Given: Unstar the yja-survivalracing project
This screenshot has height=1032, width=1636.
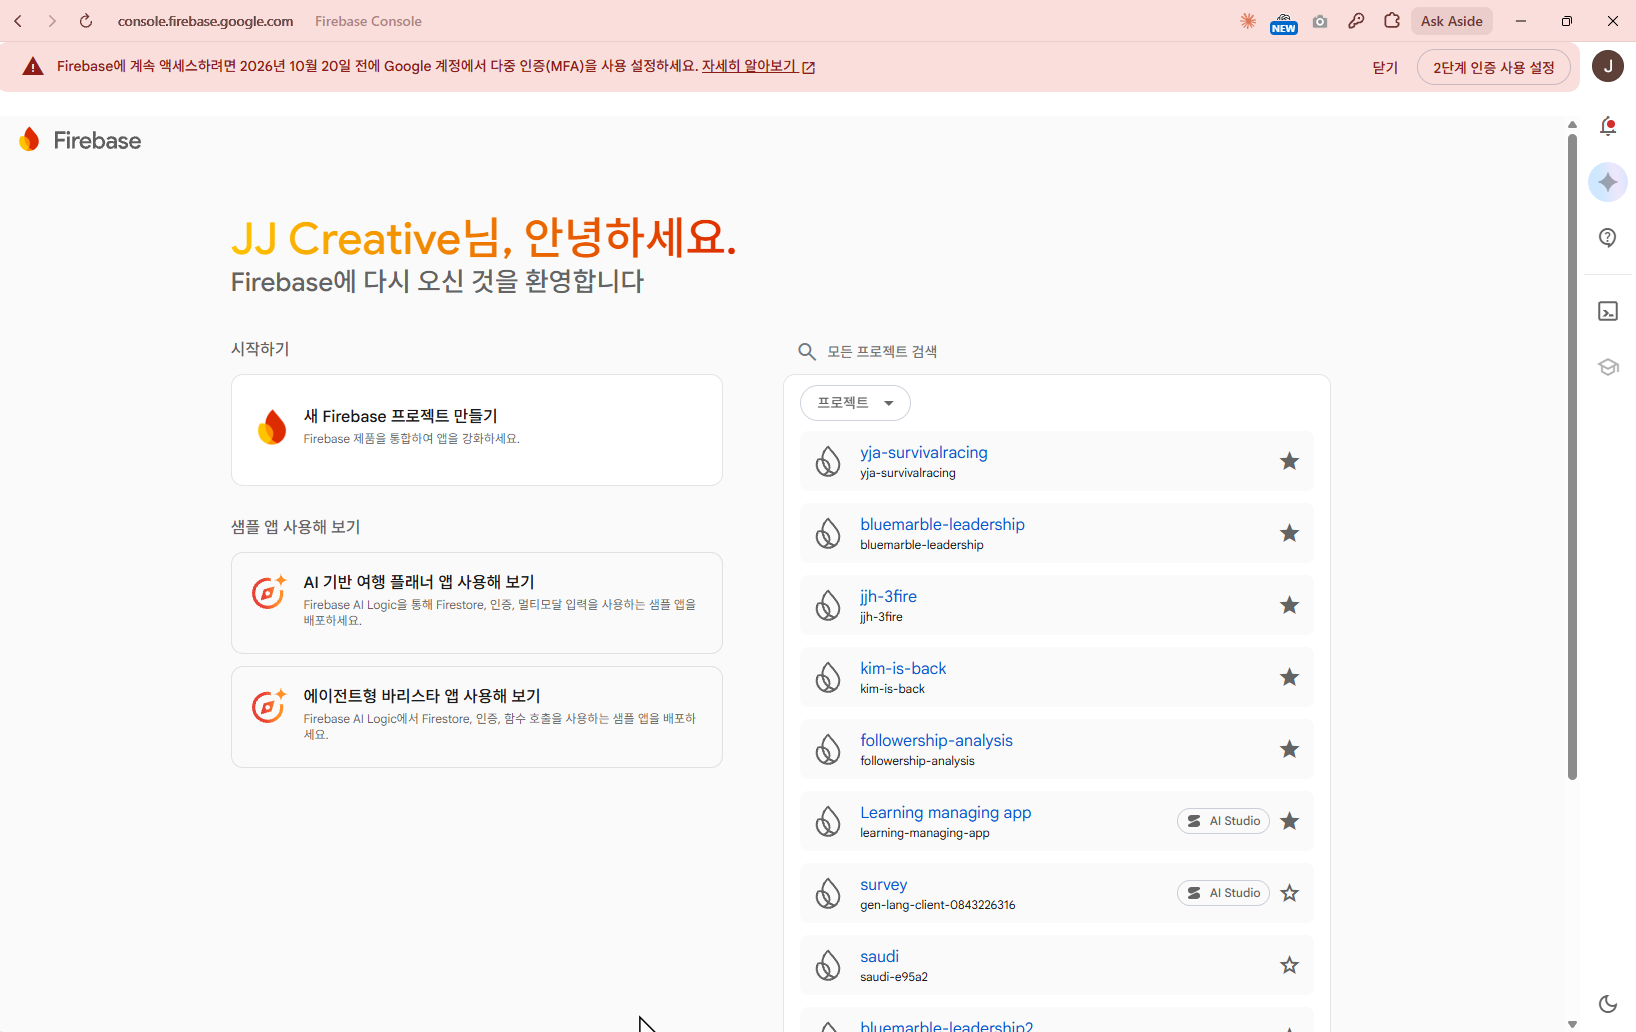Looking at the screenshot, I should [x=1290, y=461].
